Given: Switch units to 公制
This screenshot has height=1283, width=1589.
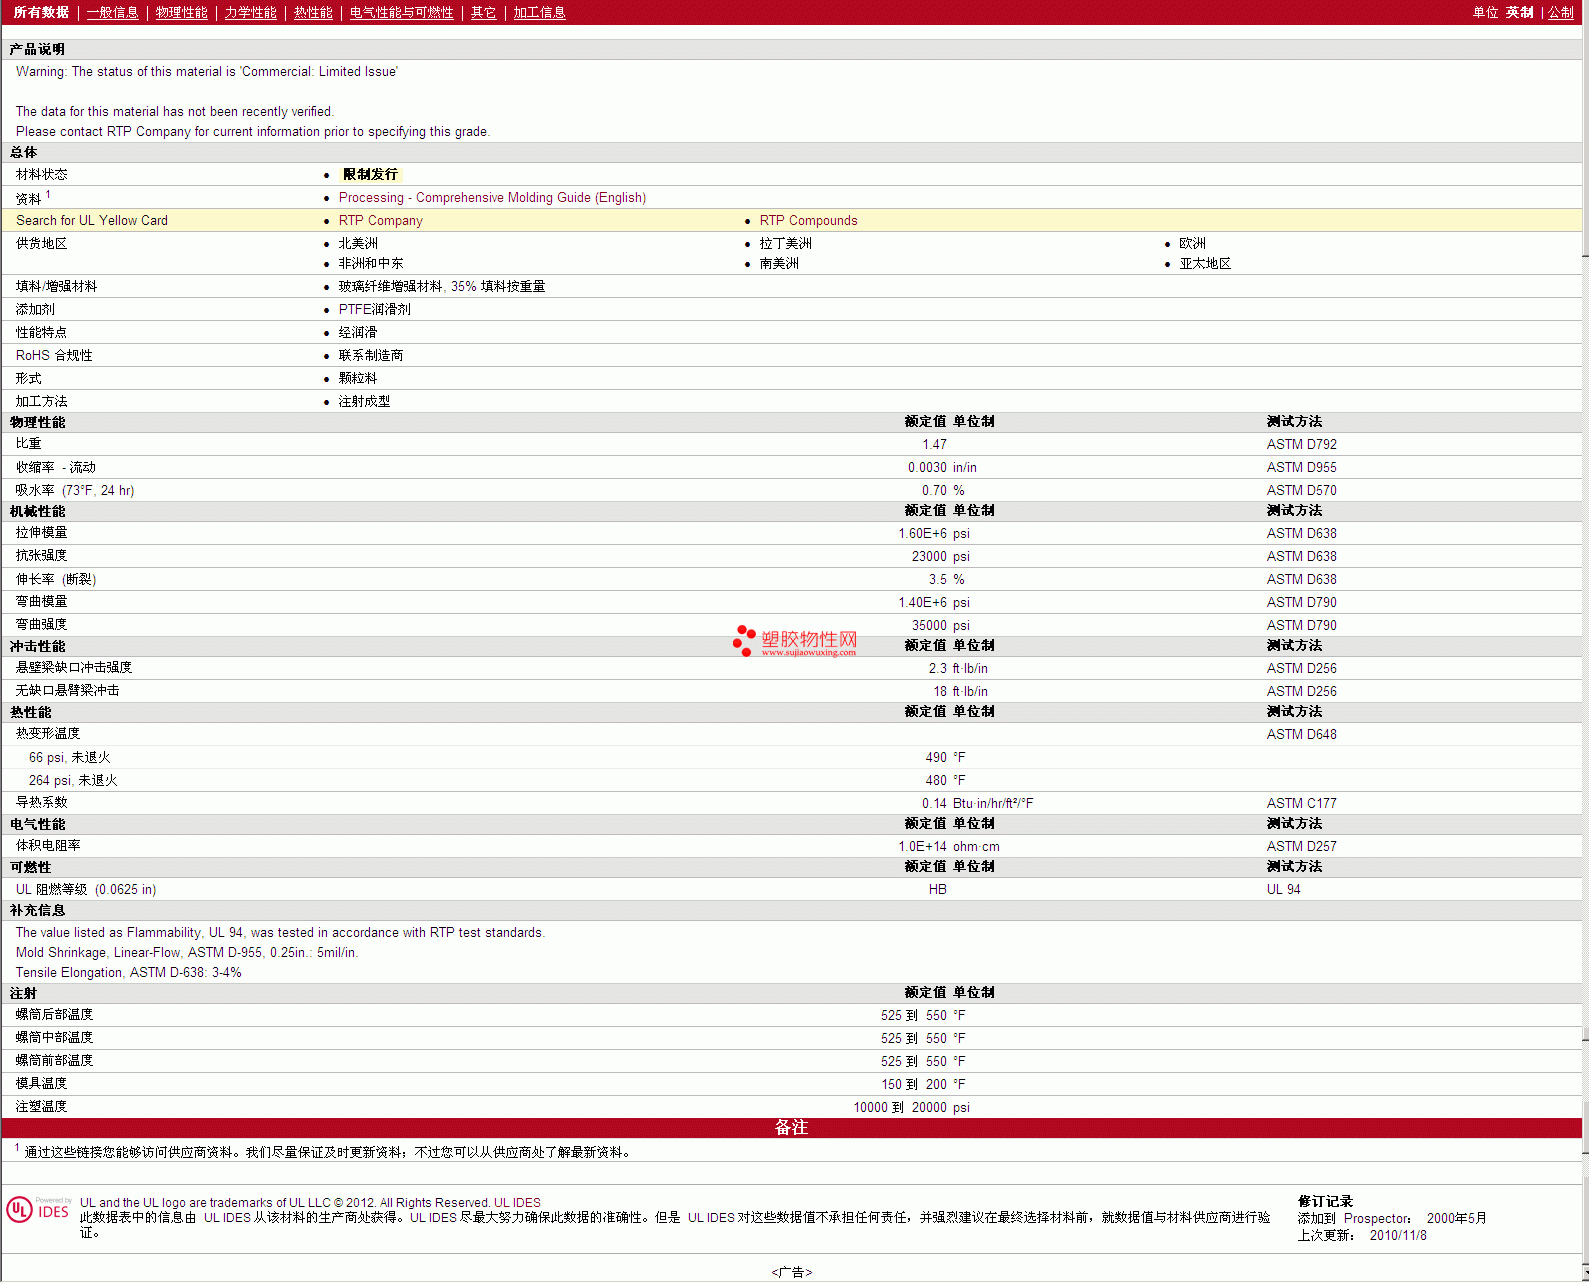Looking at the screenshot, I should click(x=1560, y=12).
